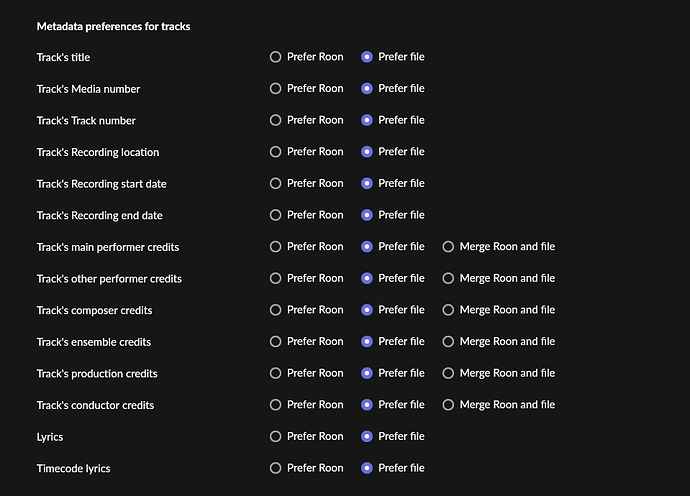The image size is (690, 496).
Task: Enable Merge Roon and file for conductor credits
Action: 449,405
